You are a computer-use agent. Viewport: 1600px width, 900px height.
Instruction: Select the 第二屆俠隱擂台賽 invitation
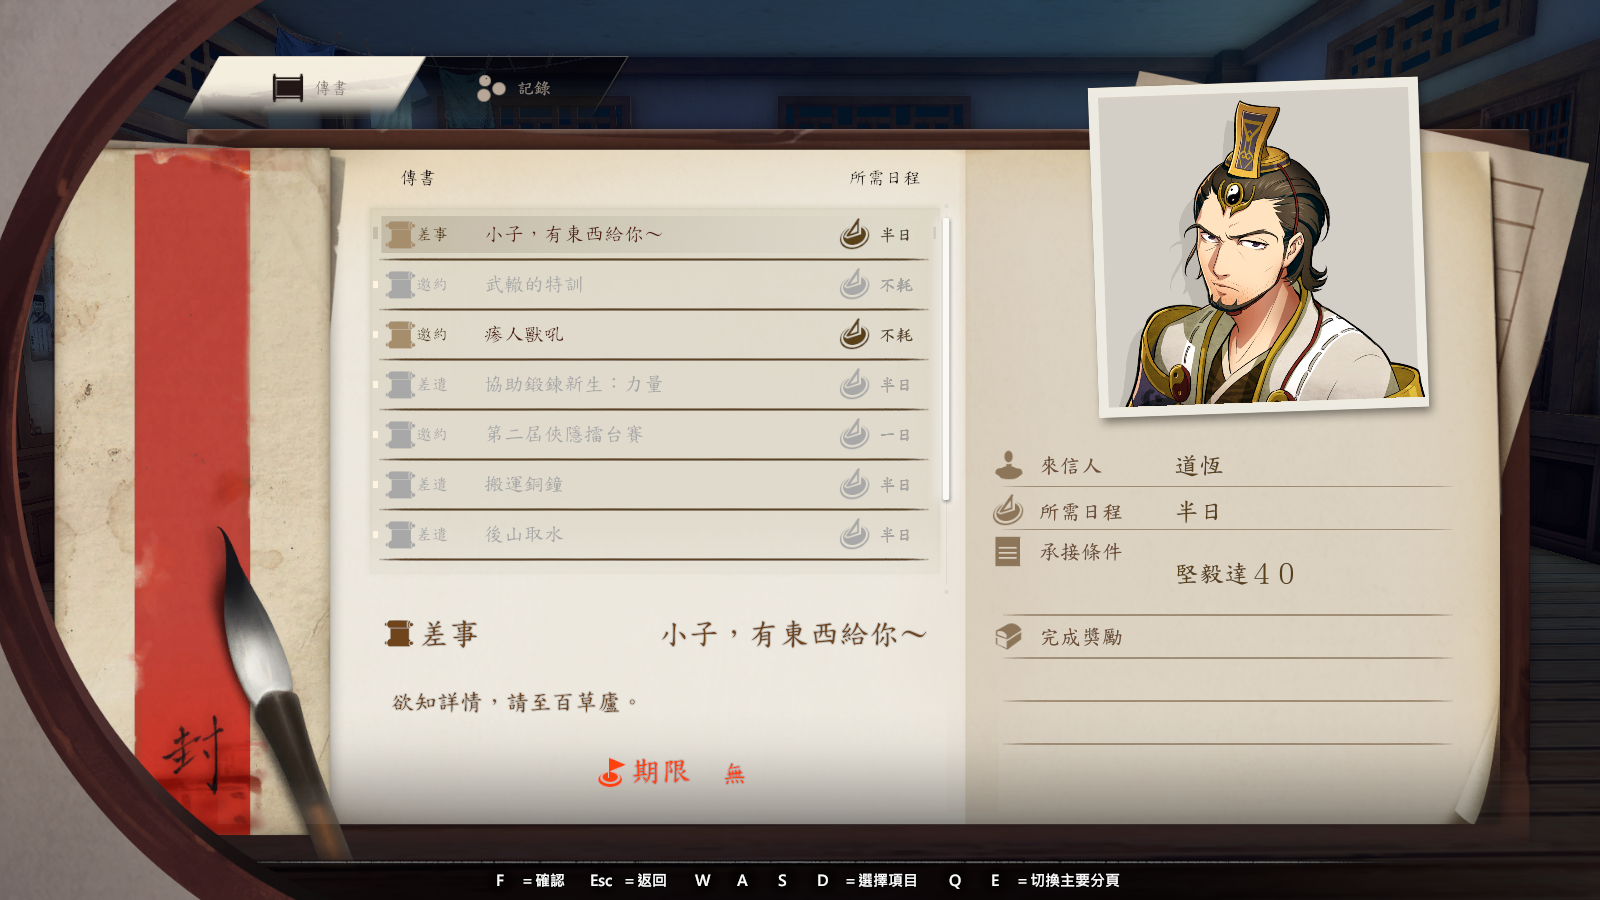(x=655, y=435)
